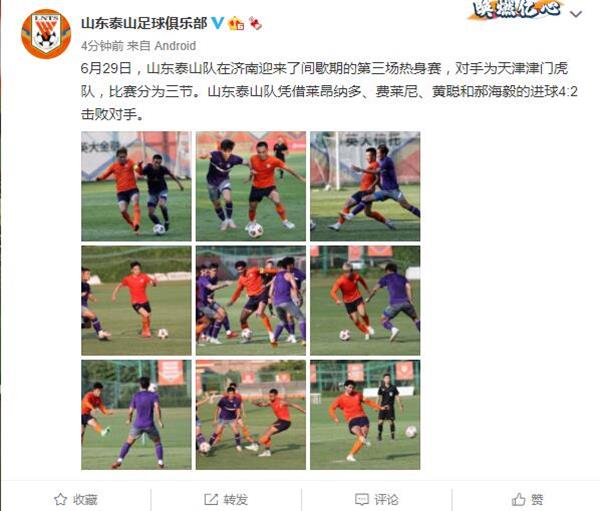Open the 山东泰山足球俱乐部 profile name link
Viewport: 600px width, 511px height.
point(144,23)
